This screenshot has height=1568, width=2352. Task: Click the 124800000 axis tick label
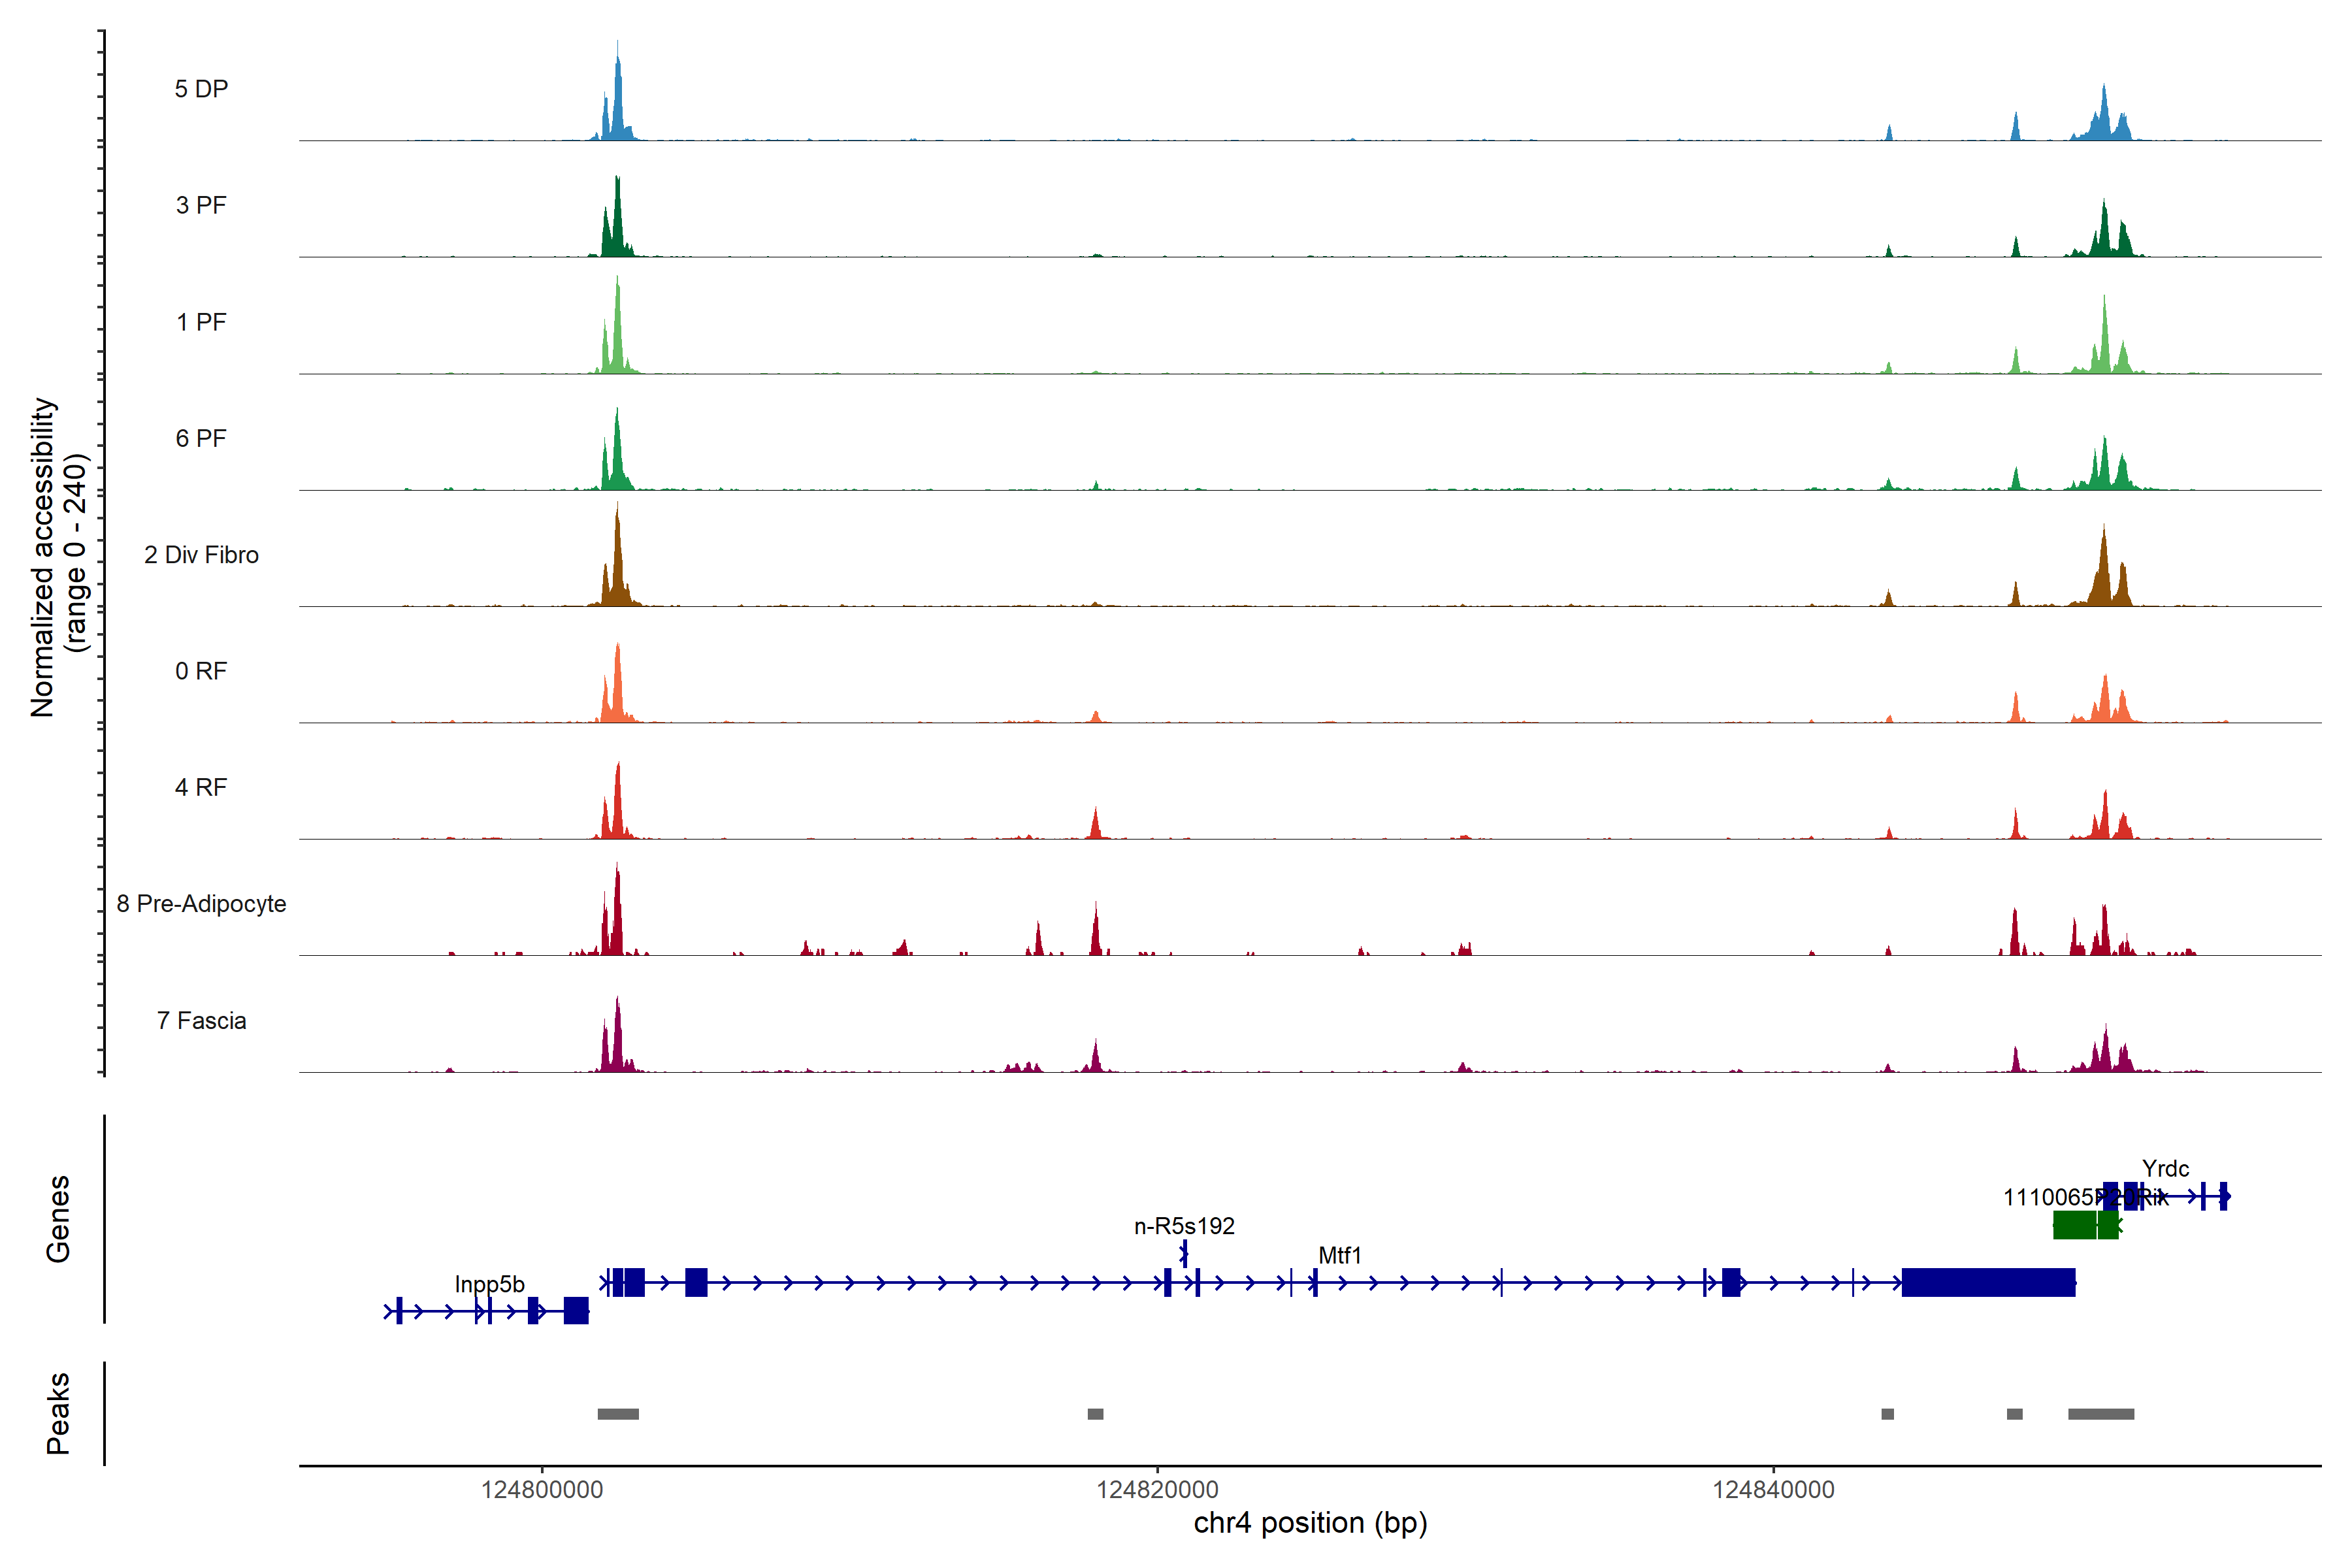542,1490
